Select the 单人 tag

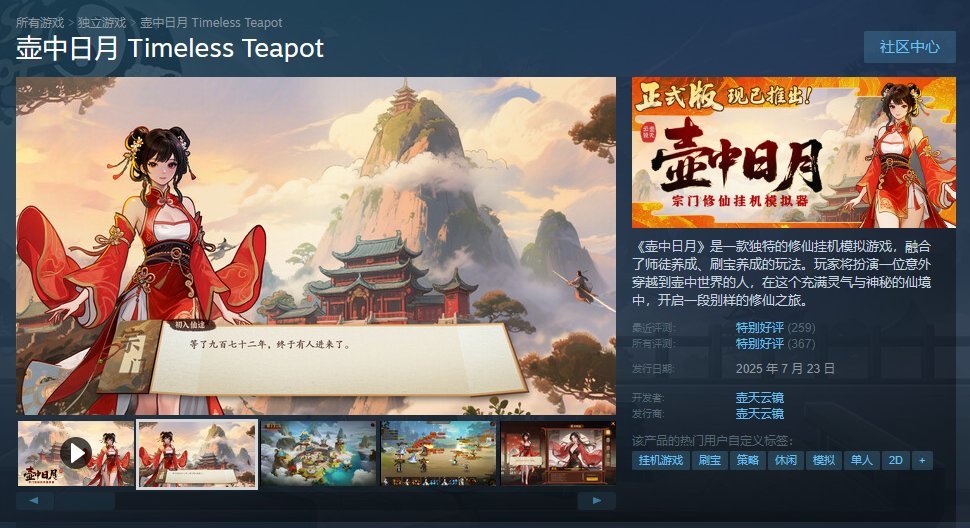861,461
